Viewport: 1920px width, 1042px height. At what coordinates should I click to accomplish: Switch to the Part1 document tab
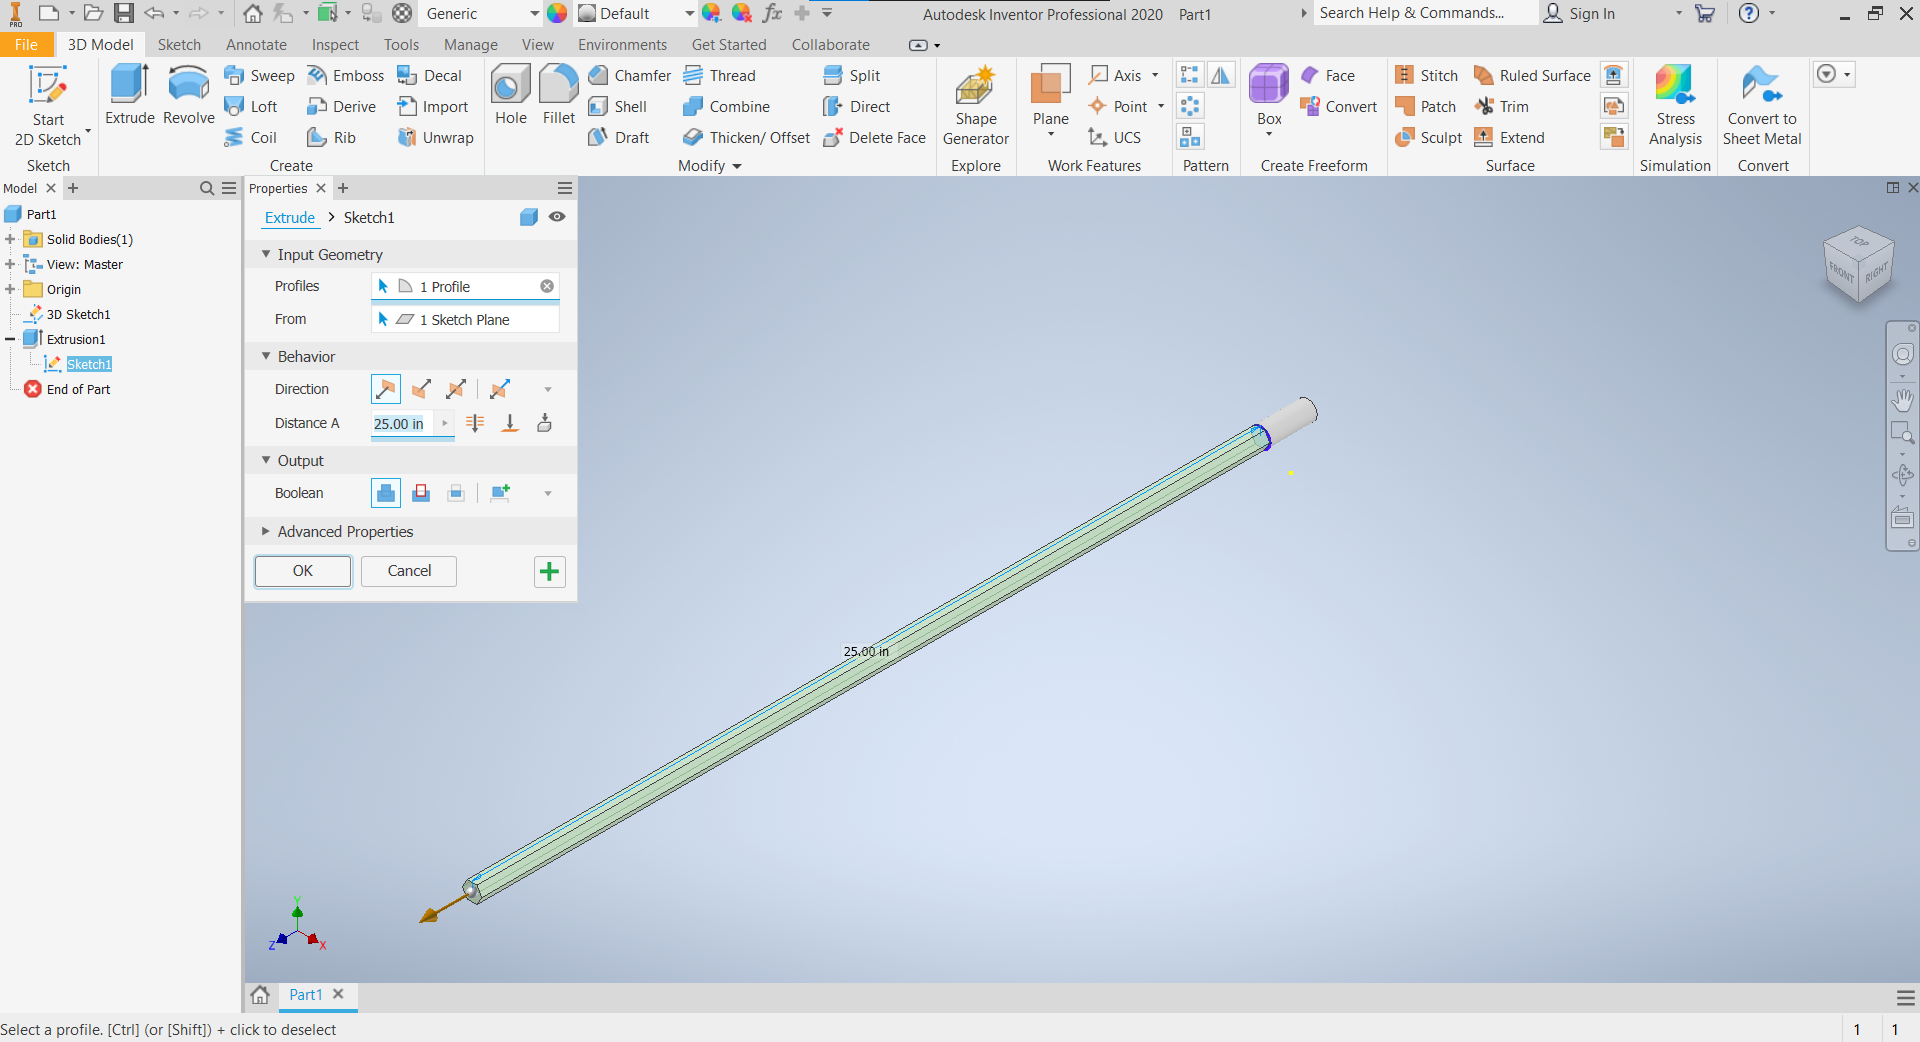point(305,995)
